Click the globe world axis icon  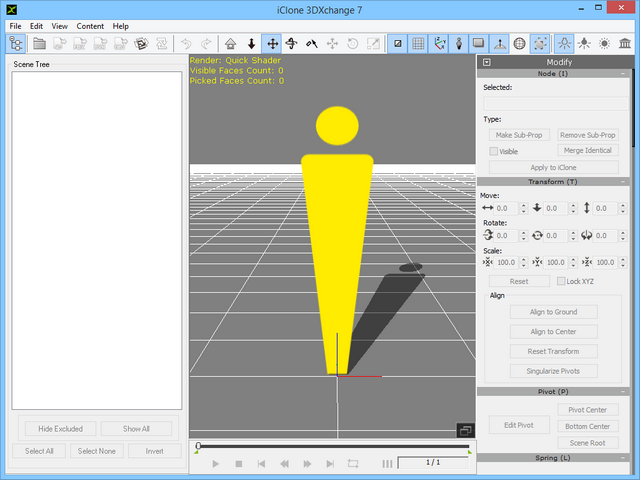click(x=519, y=44)
